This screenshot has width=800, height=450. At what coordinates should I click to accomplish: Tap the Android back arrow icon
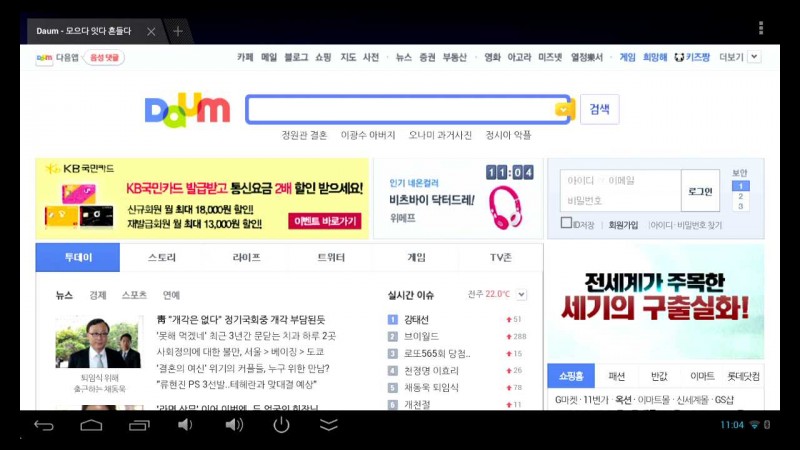(x=43, y=425)
